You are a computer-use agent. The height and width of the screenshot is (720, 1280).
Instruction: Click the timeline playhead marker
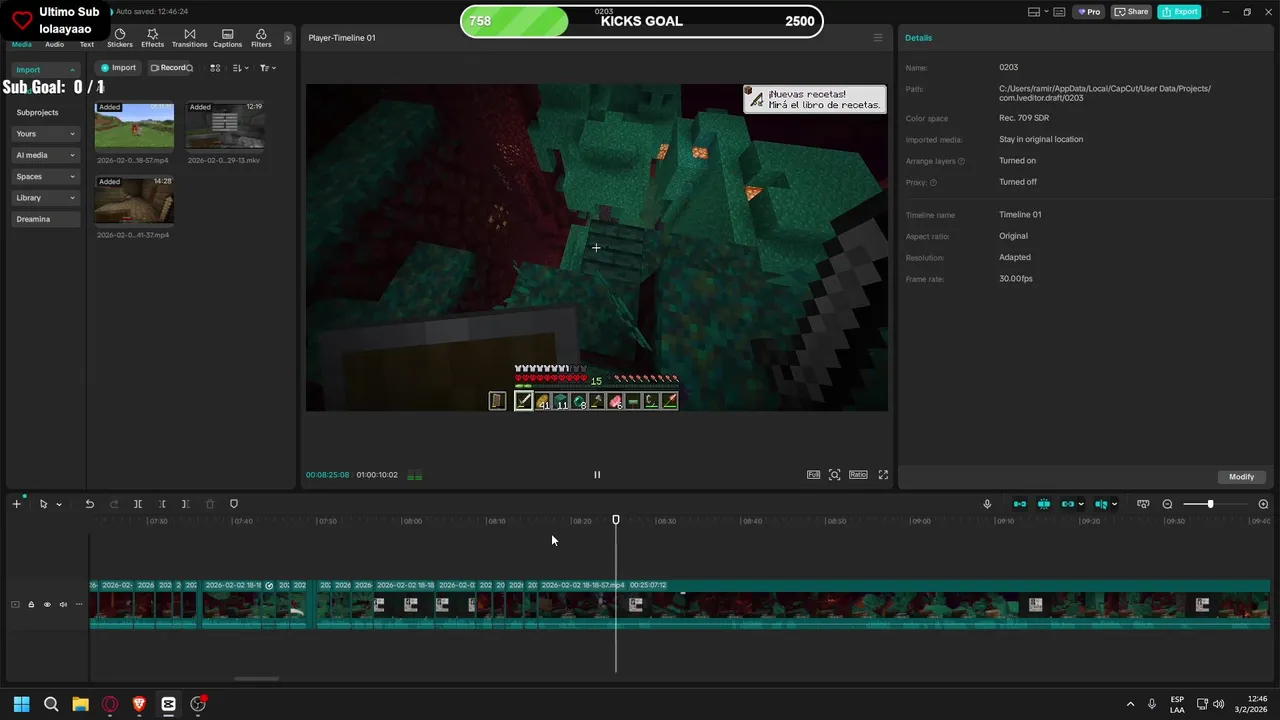pyautogui.click(x=616, y=520)
